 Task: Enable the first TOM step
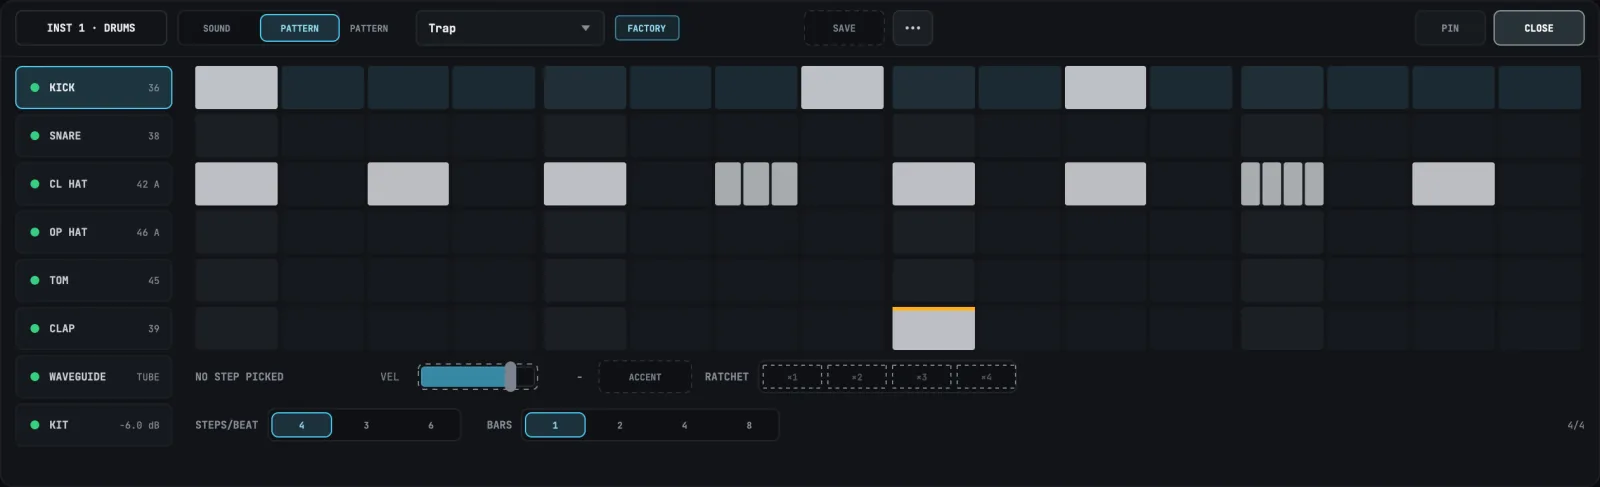pos(236,280)
